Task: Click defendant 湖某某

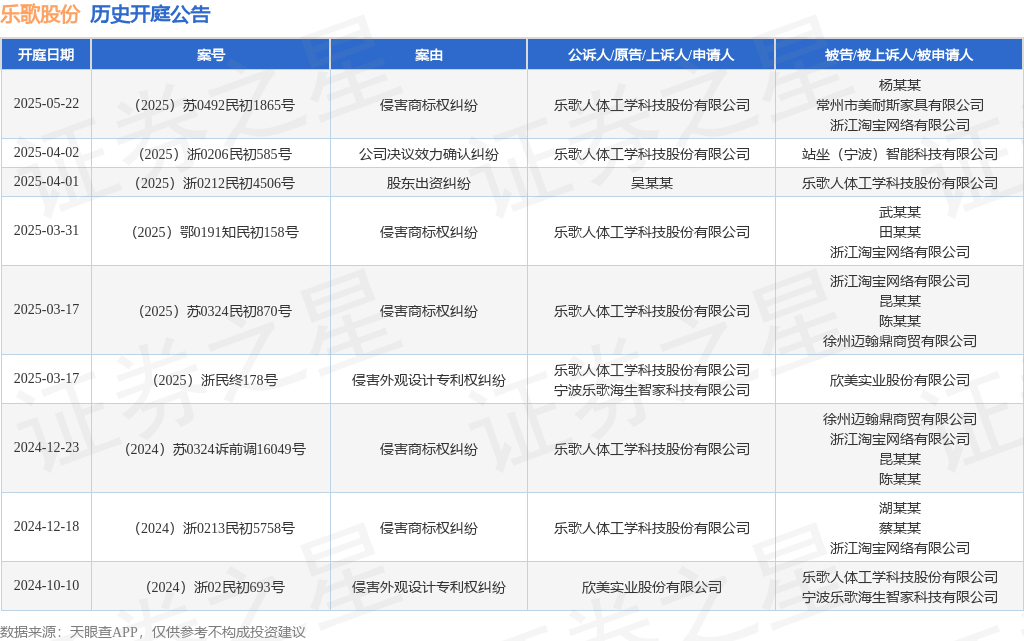Action: [x=899, y=508]
